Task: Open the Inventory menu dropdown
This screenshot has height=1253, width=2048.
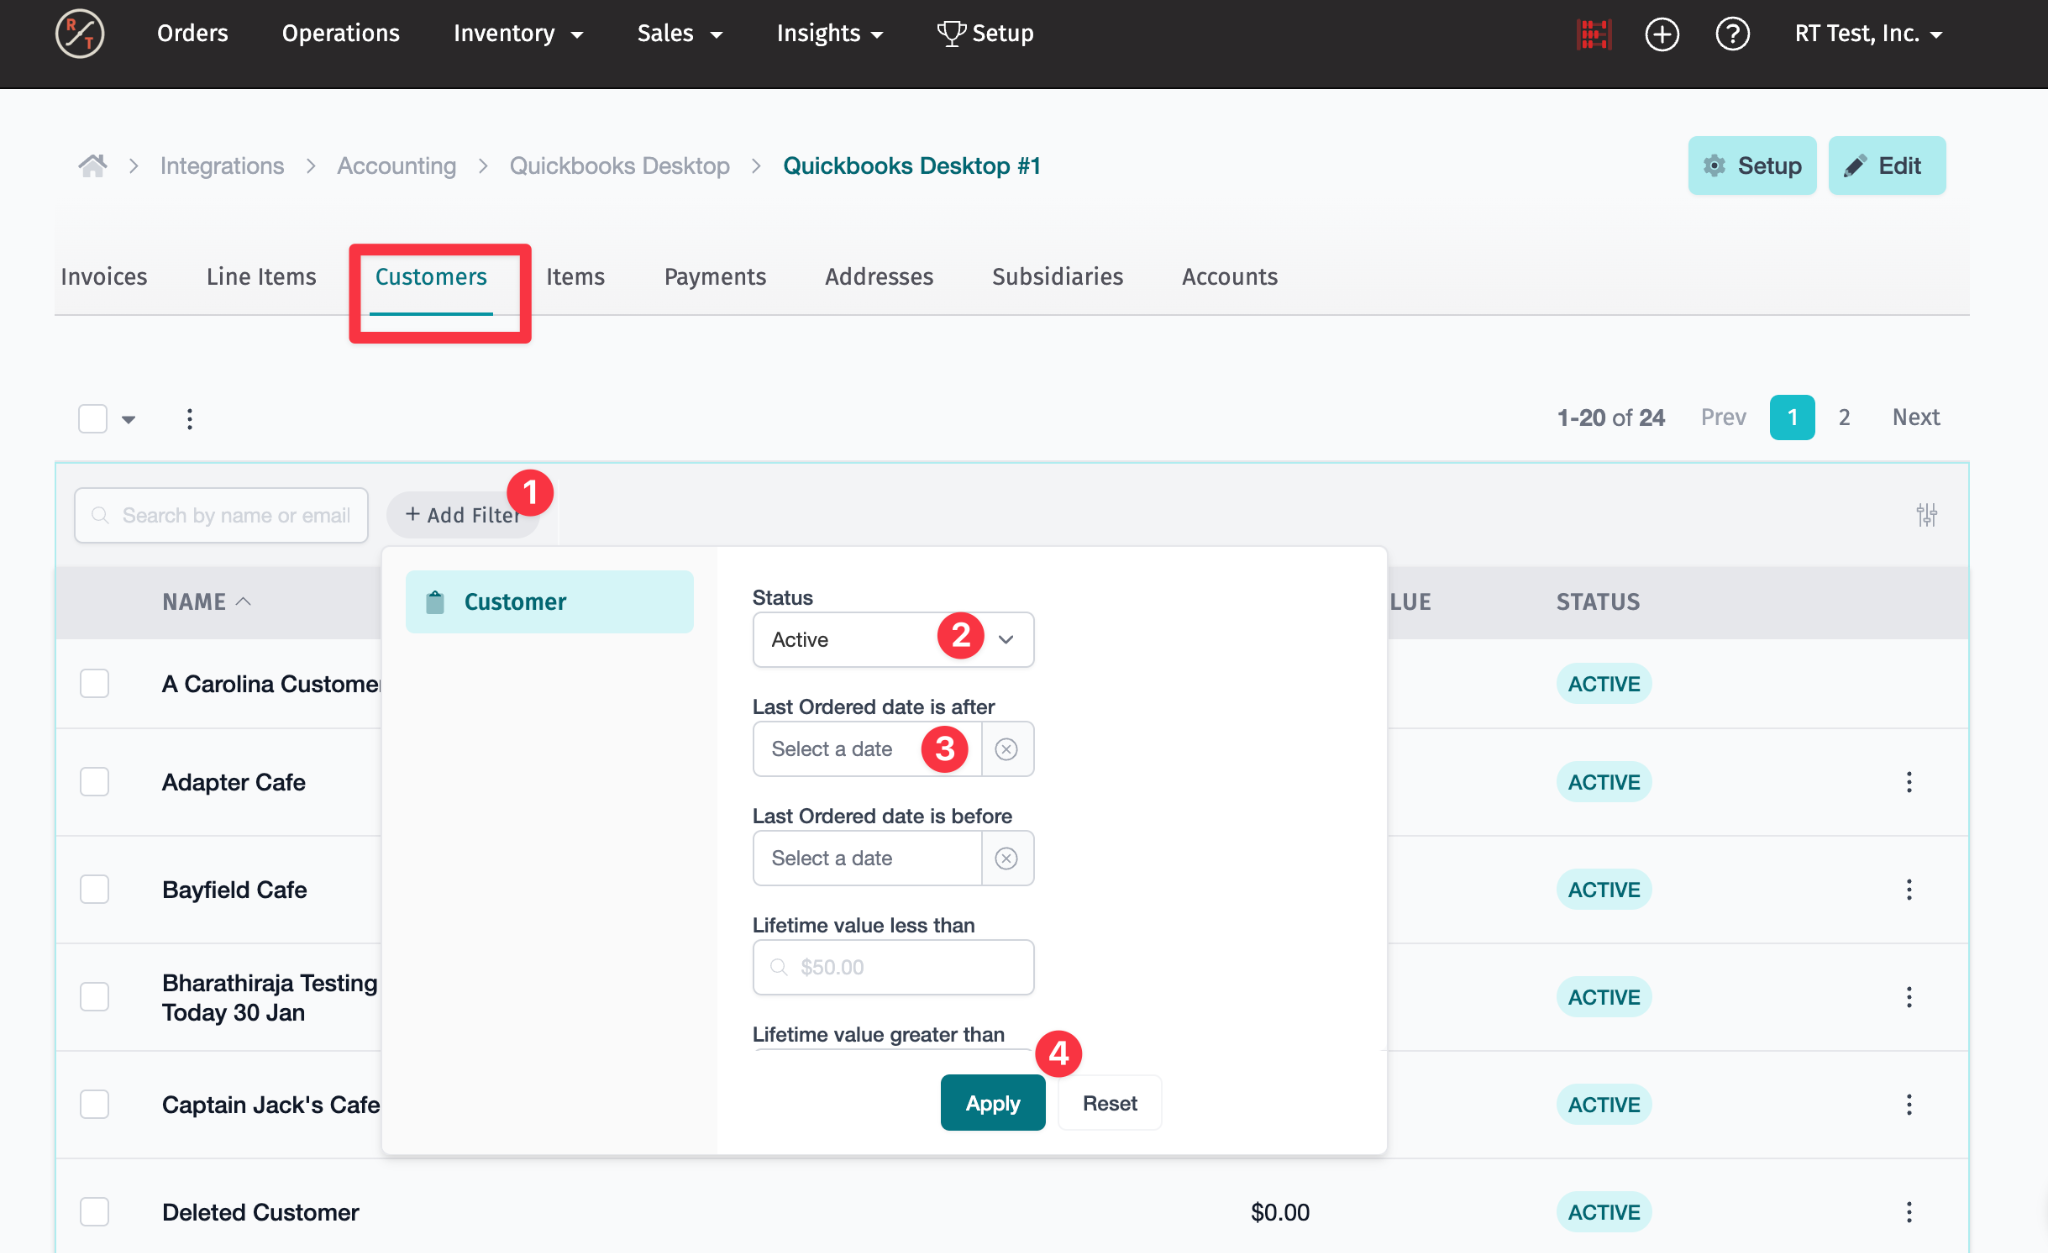Action: tap(517, 34)
